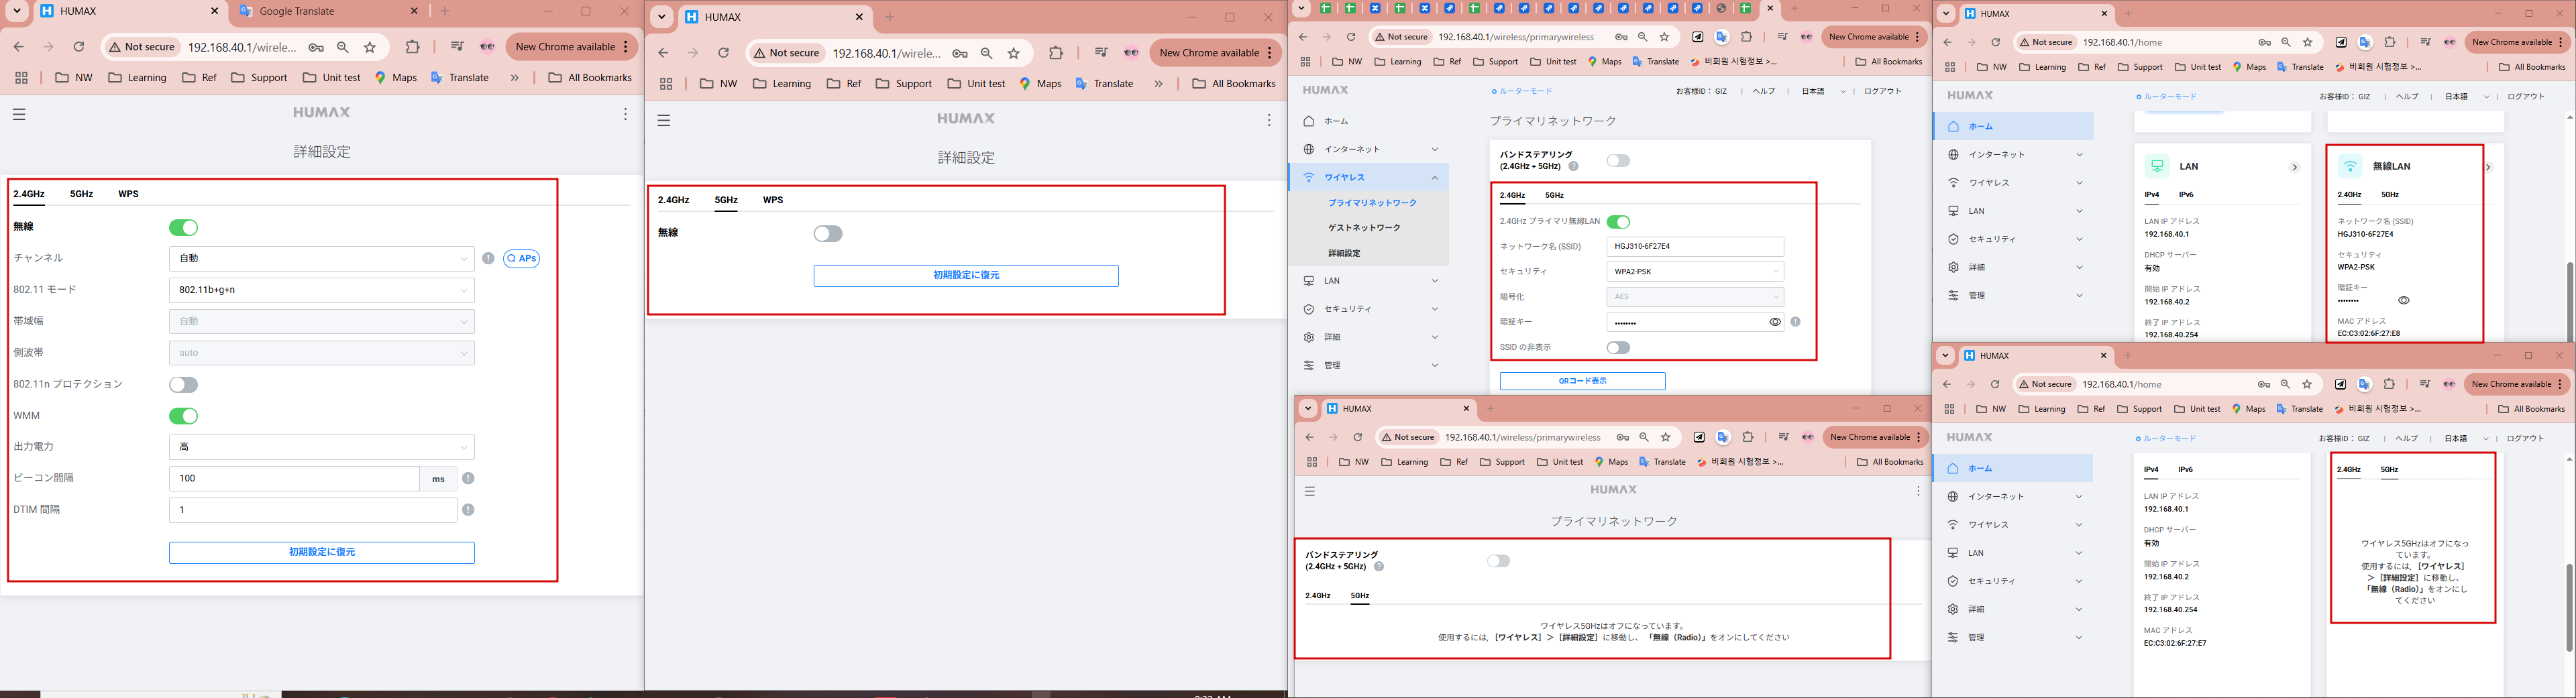The image size is (2576, 698).
Task: Click the ネットワーク名 (SSID) input field
Action: [x=1695, y=246]
